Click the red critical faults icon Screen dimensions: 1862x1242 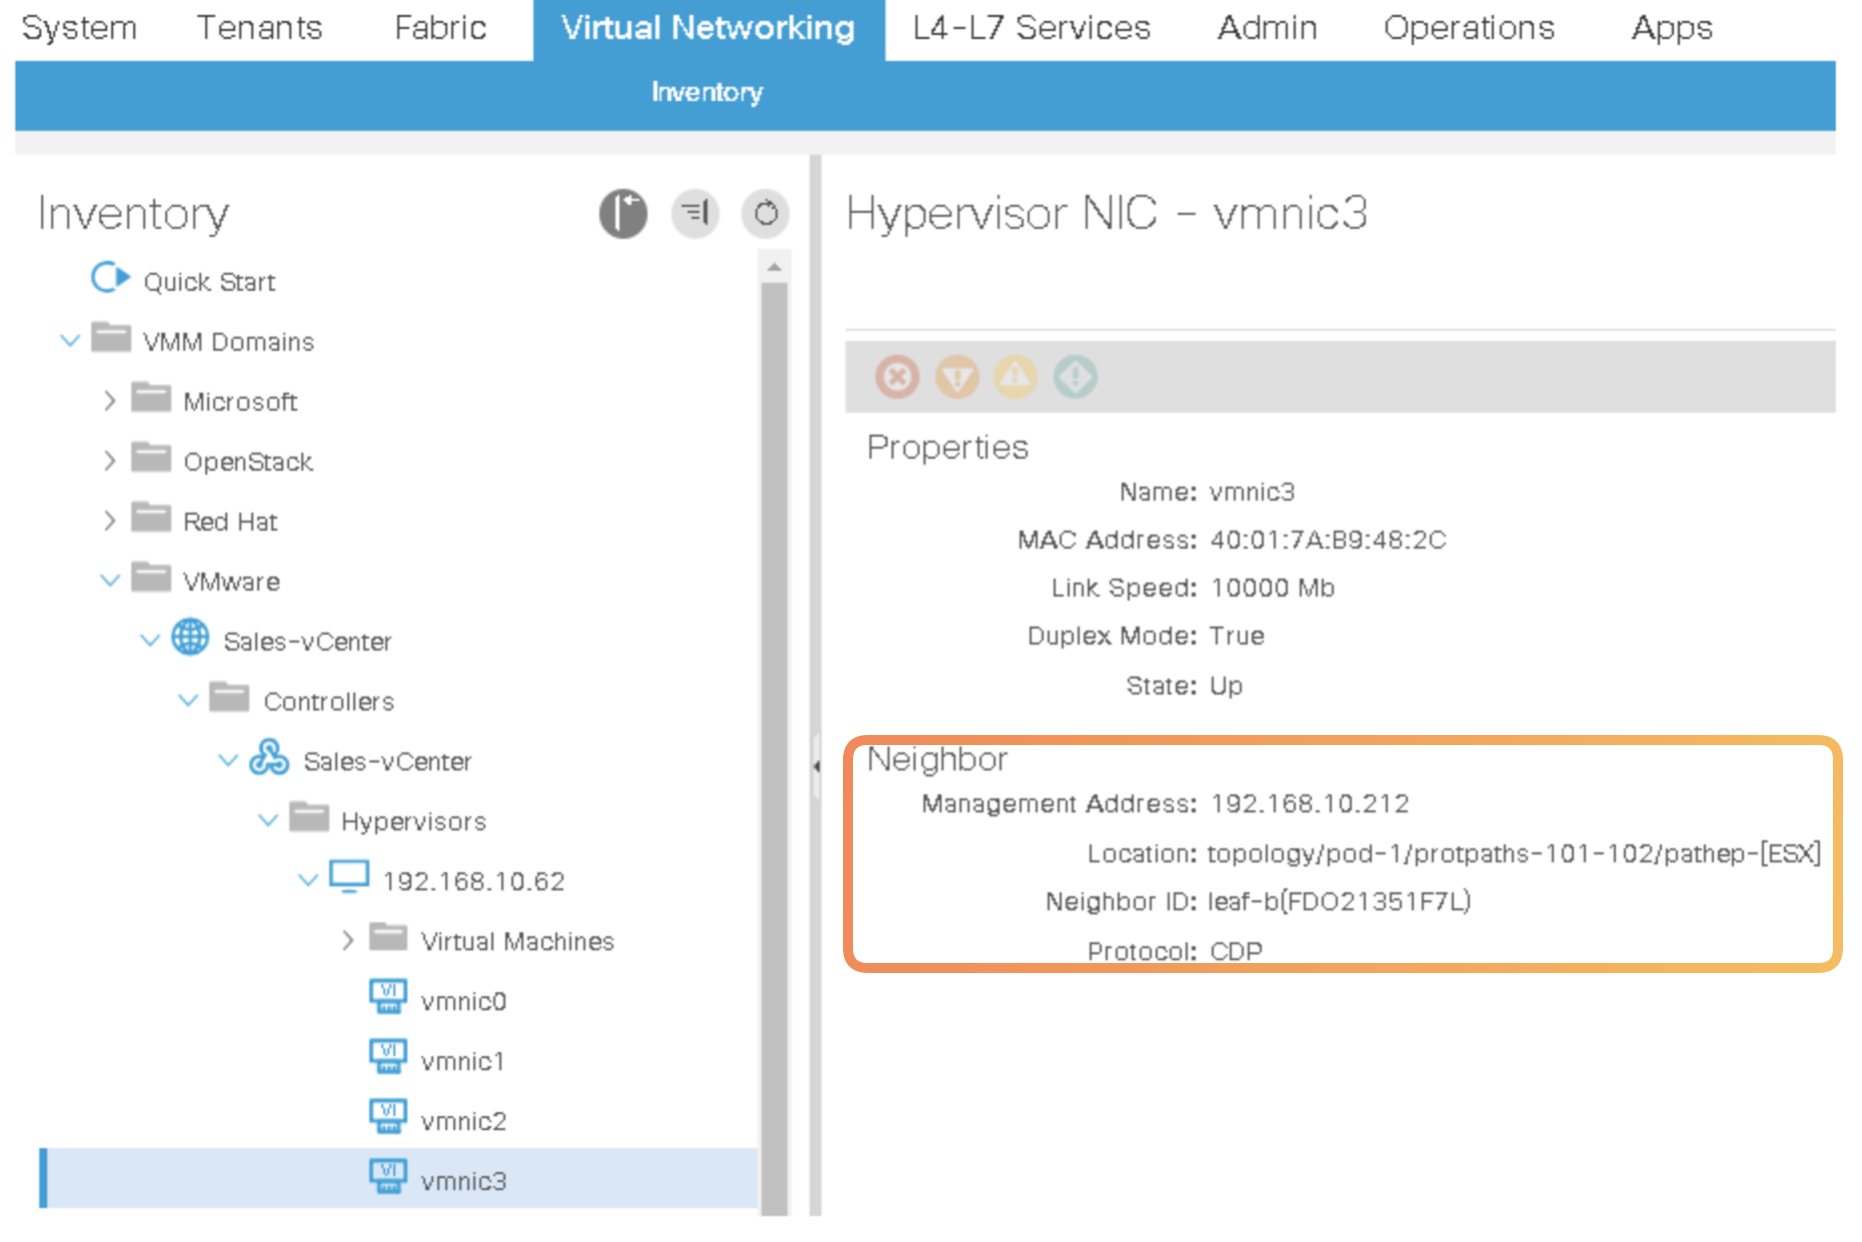click(897, 378)
